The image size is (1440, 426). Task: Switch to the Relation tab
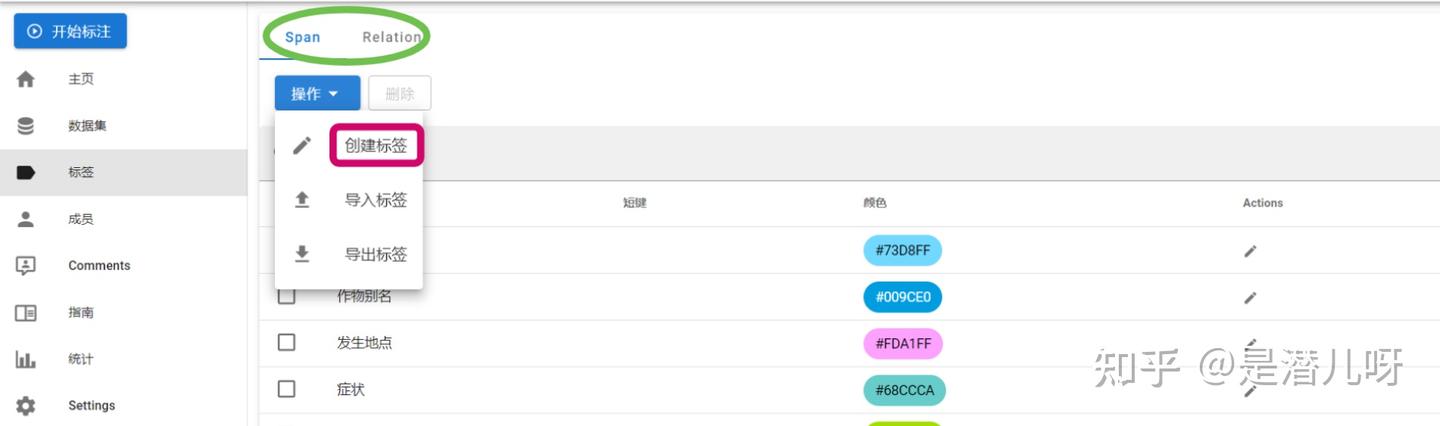(391, 37)
